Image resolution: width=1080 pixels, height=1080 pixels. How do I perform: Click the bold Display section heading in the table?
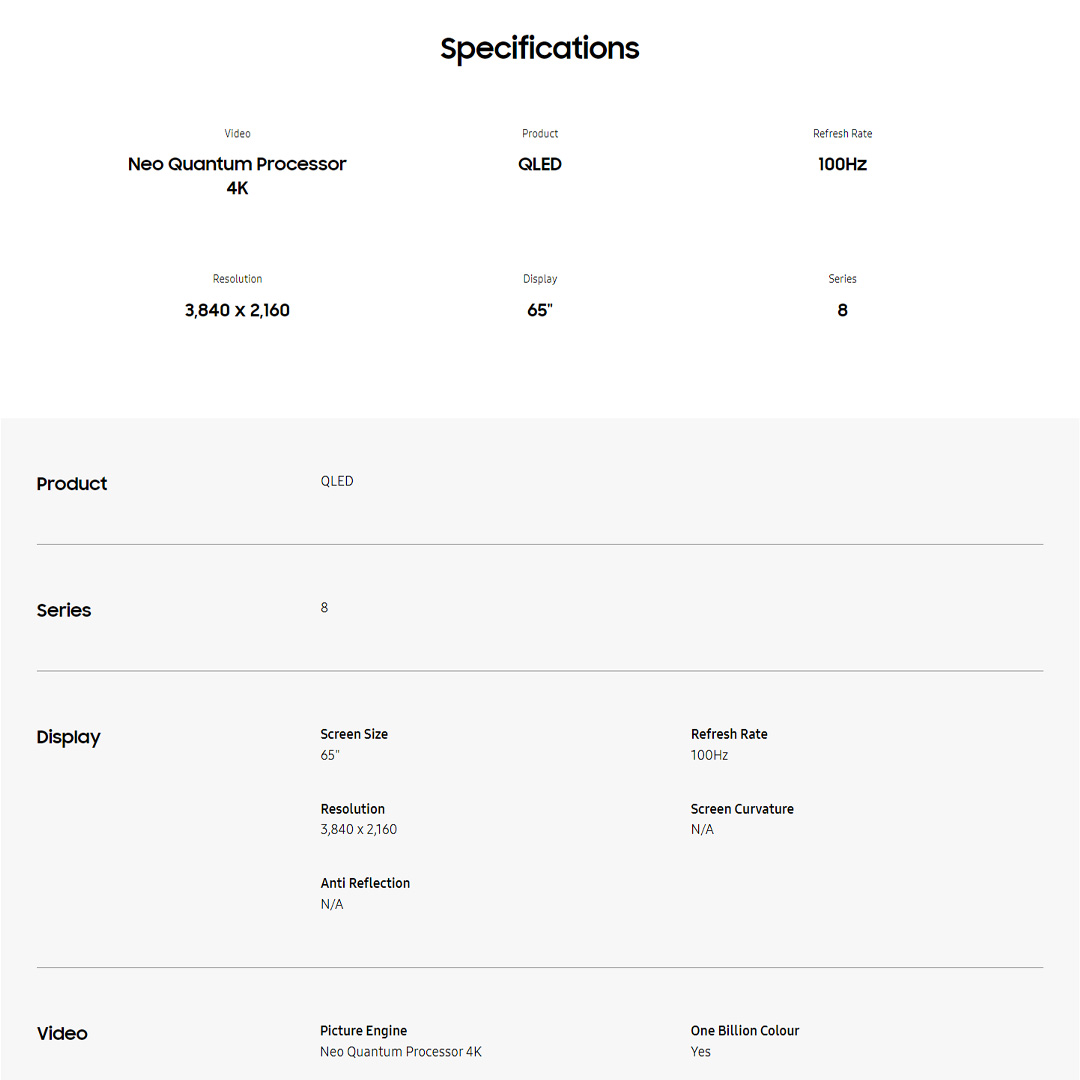pos(69,737)
